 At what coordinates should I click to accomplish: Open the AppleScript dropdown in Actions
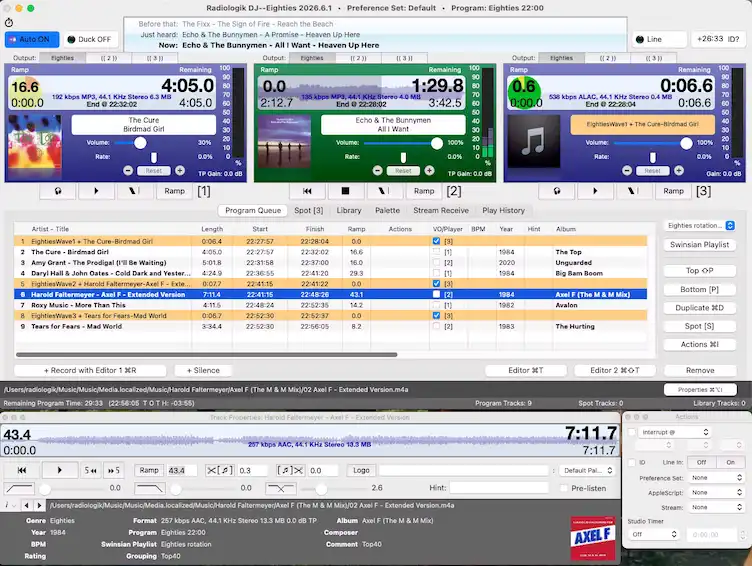[x=716, y=492]
